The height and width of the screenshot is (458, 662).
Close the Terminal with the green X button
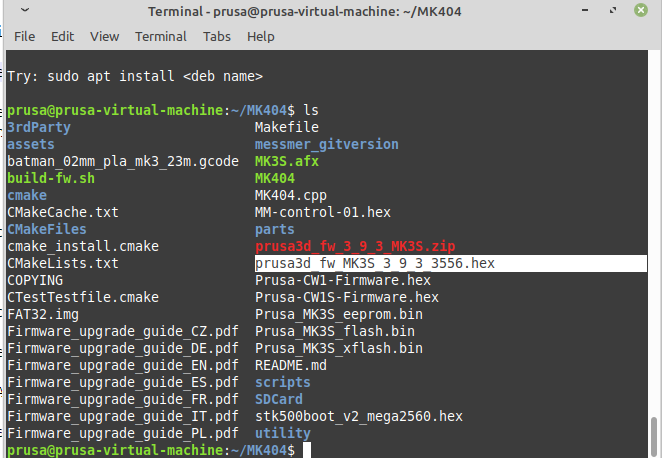click(642, 11)
